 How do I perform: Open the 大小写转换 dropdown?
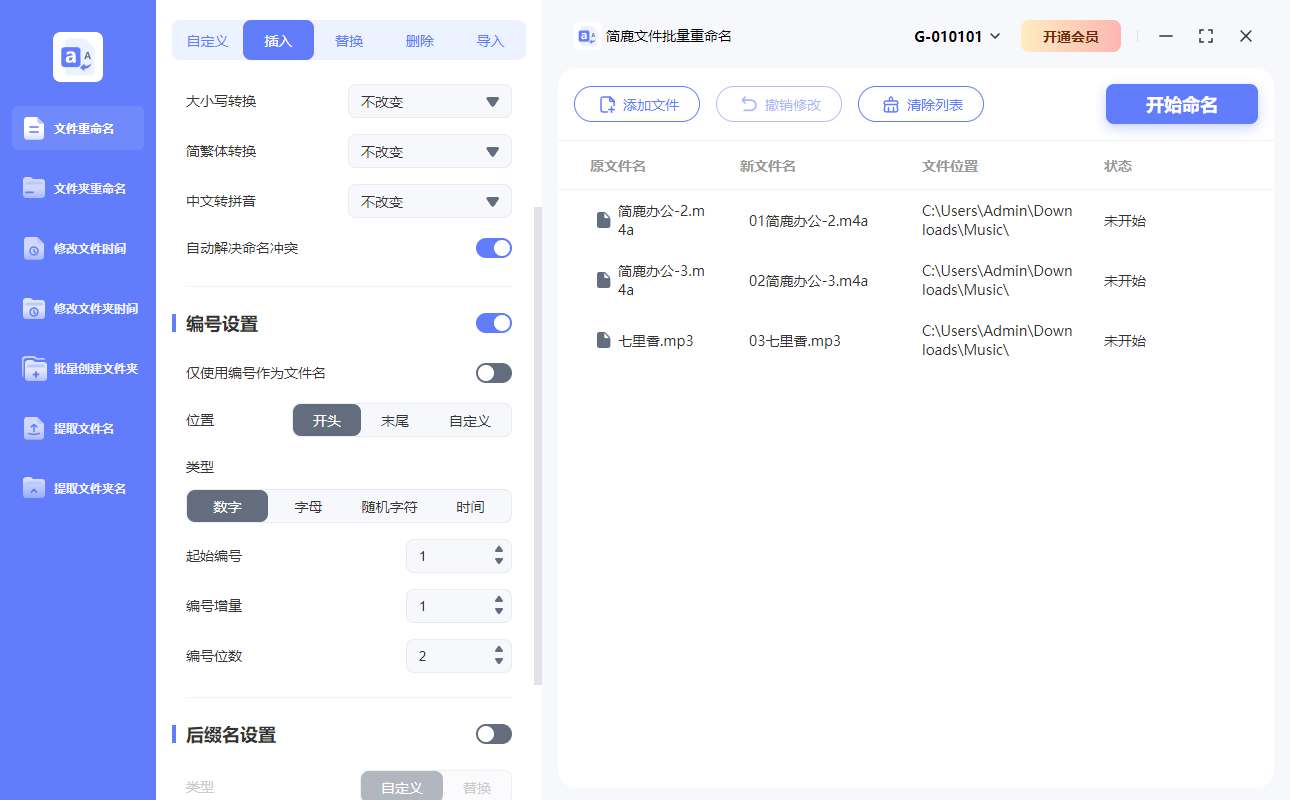coord(429,101)
